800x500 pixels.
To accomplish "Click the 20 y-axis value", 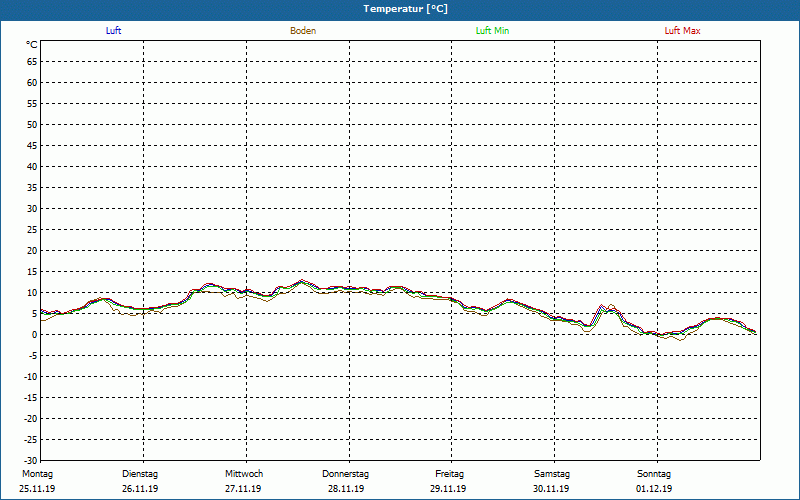I will [32, 251].
